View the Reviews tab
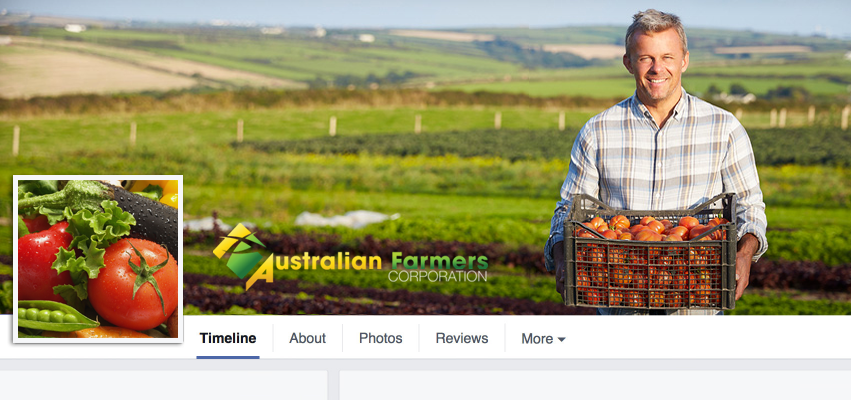The height and width of the screenshot is (400, 851). [462, 338]
